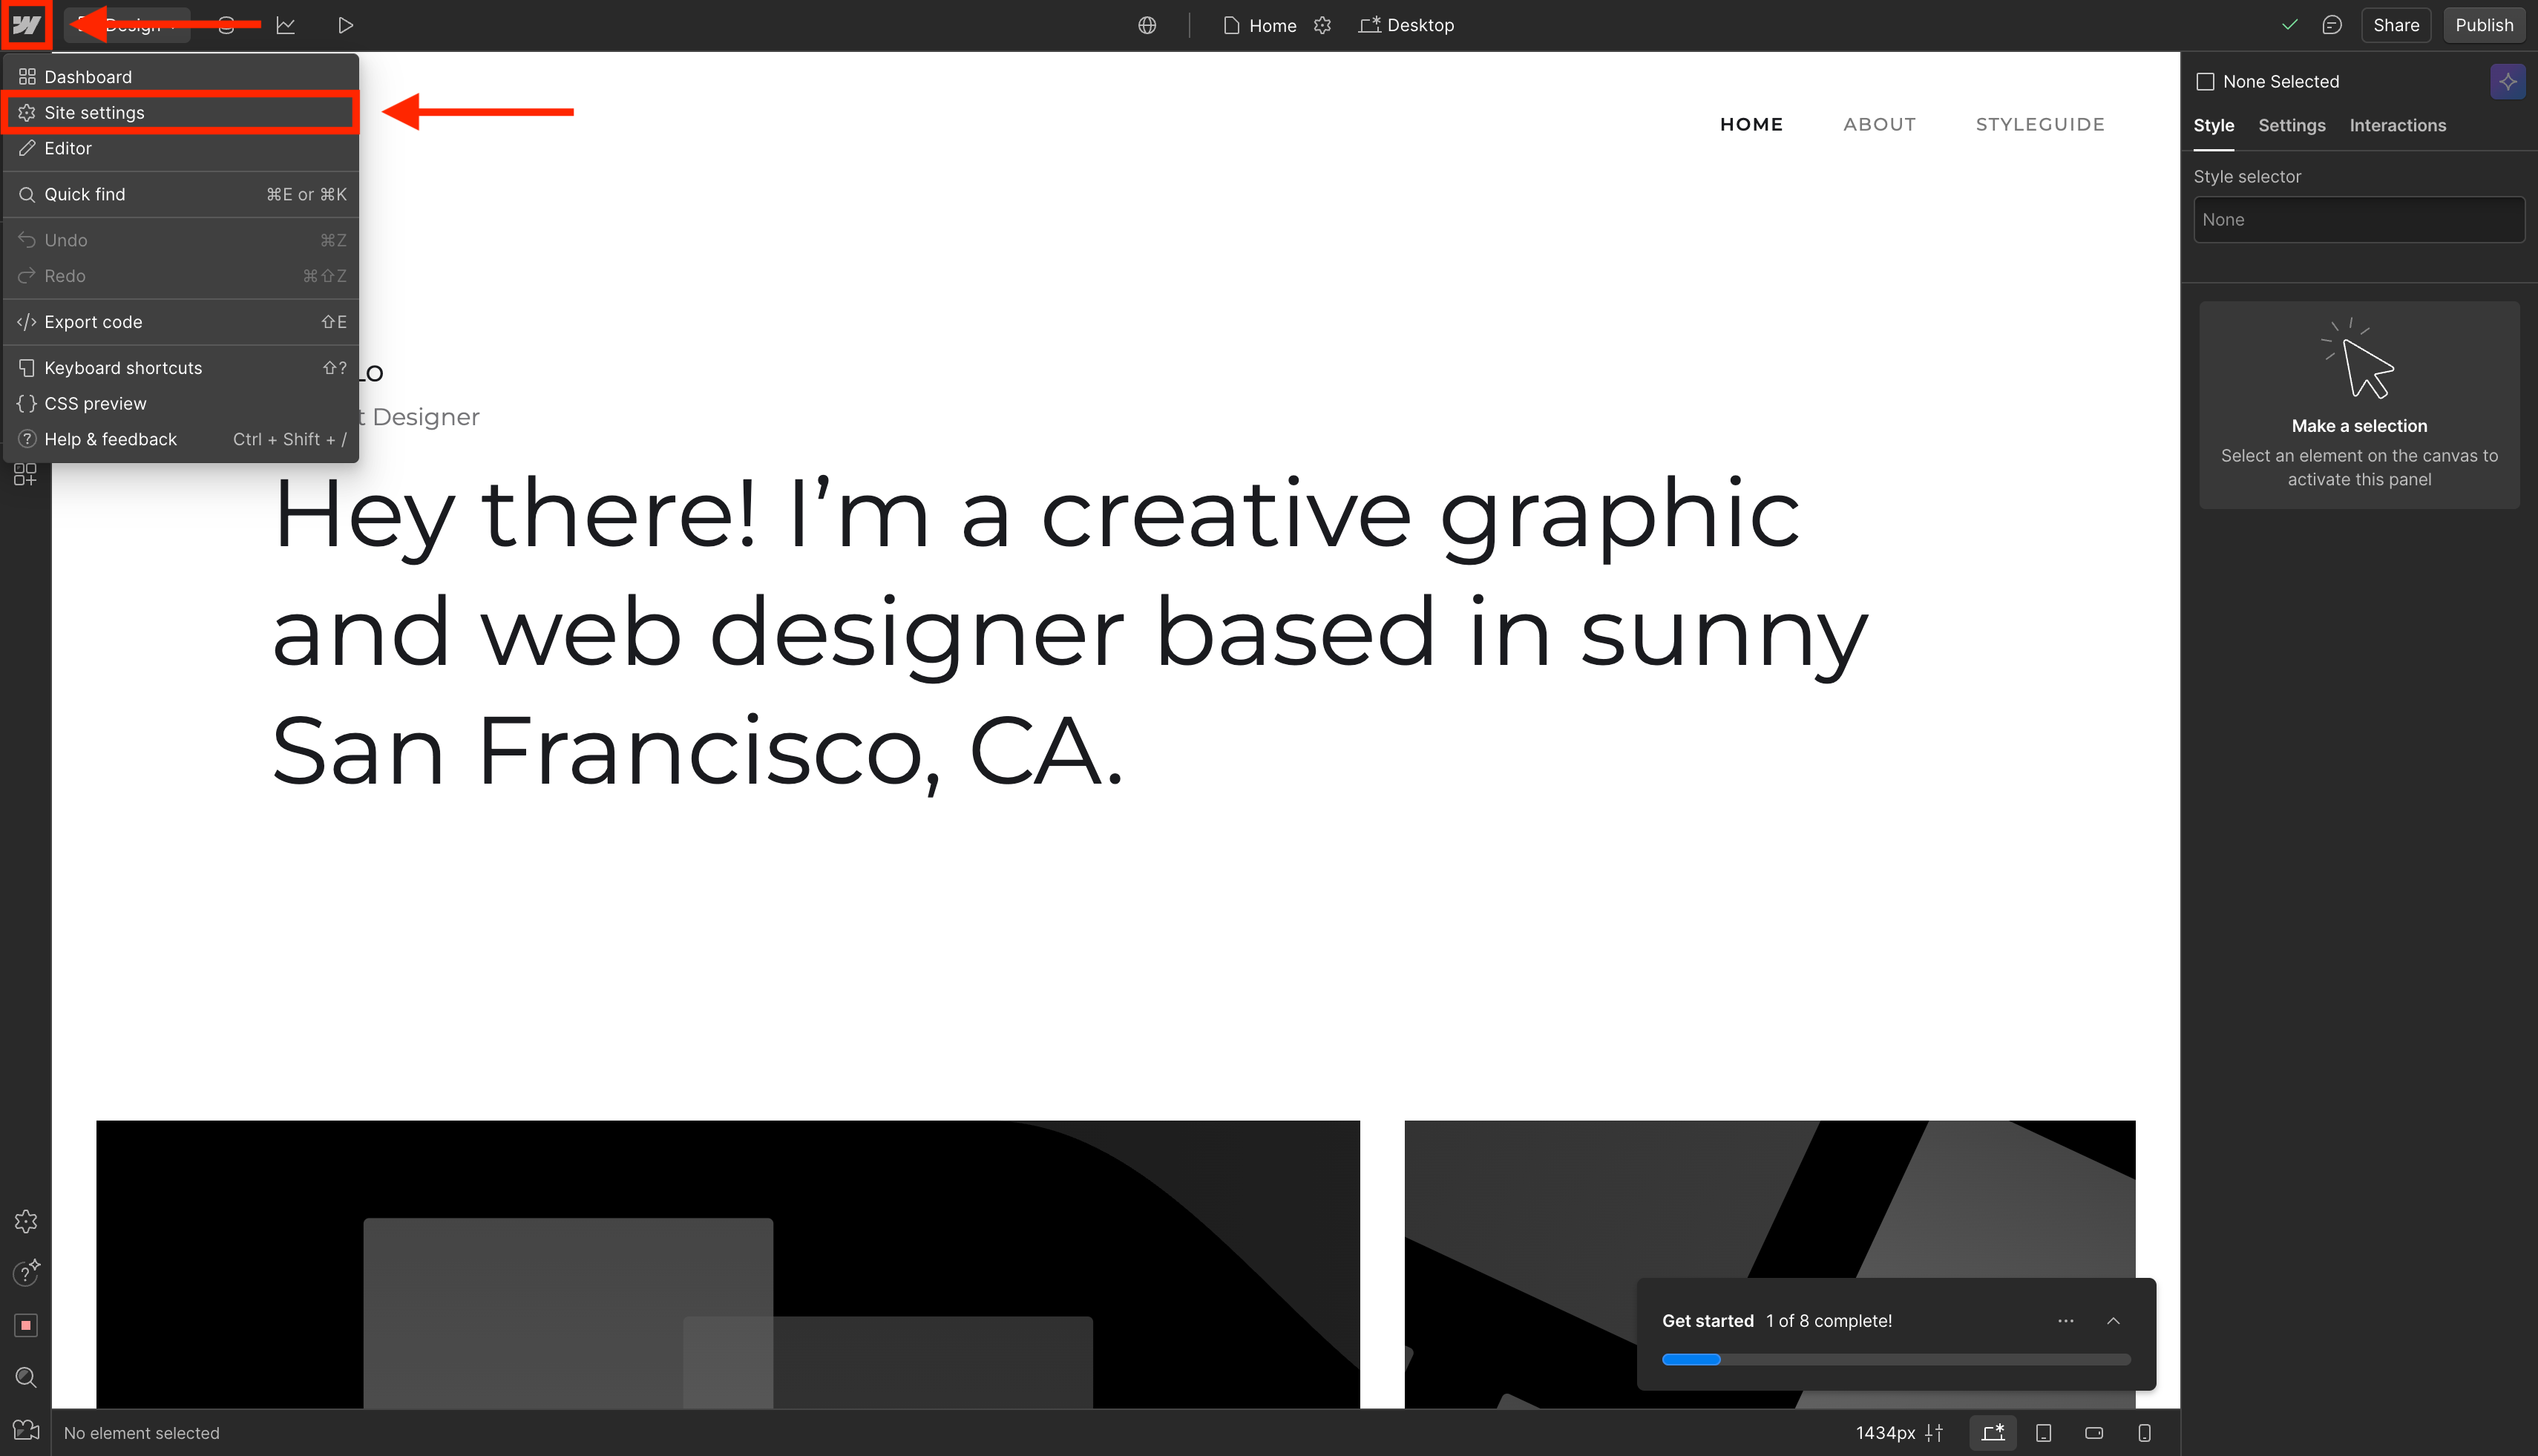Open the video tutorials camera icon
This screenshot has height=1456, width=2538.
pyautogui.click(x=26, y=1430)
